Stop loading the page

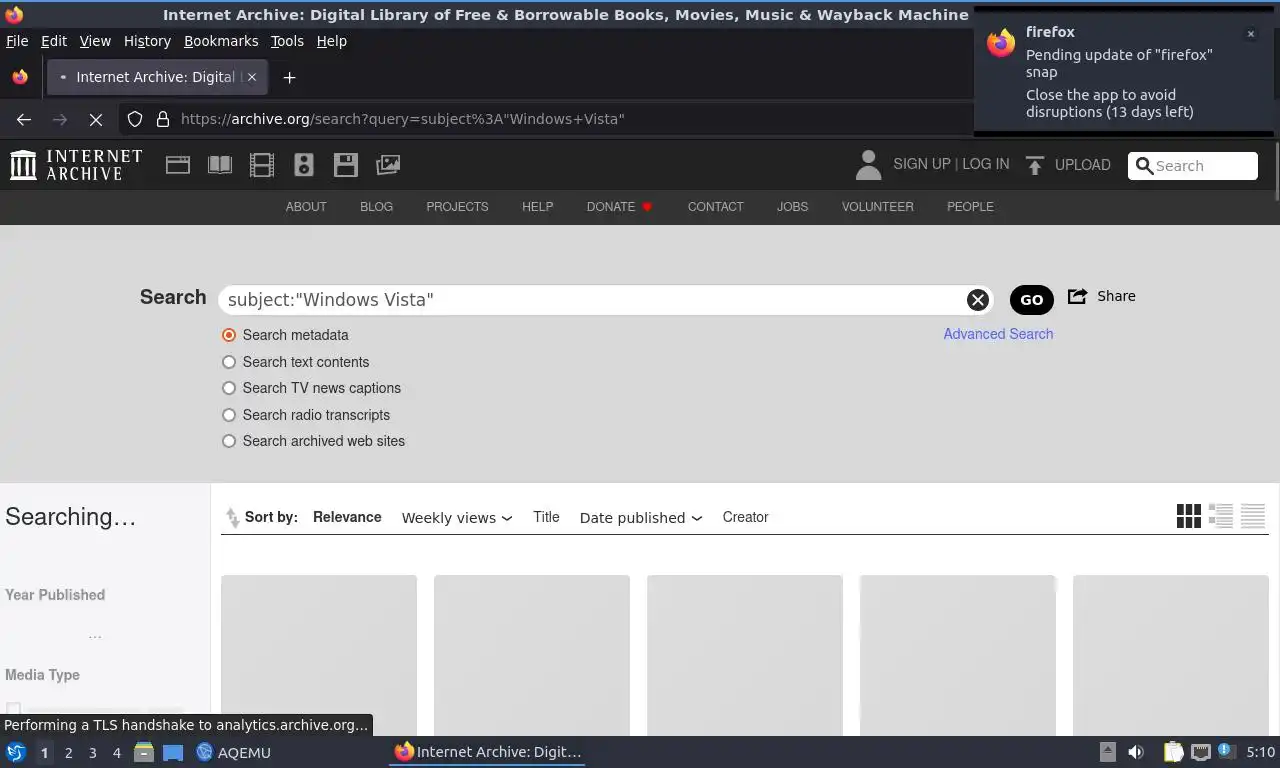(96, 119)
